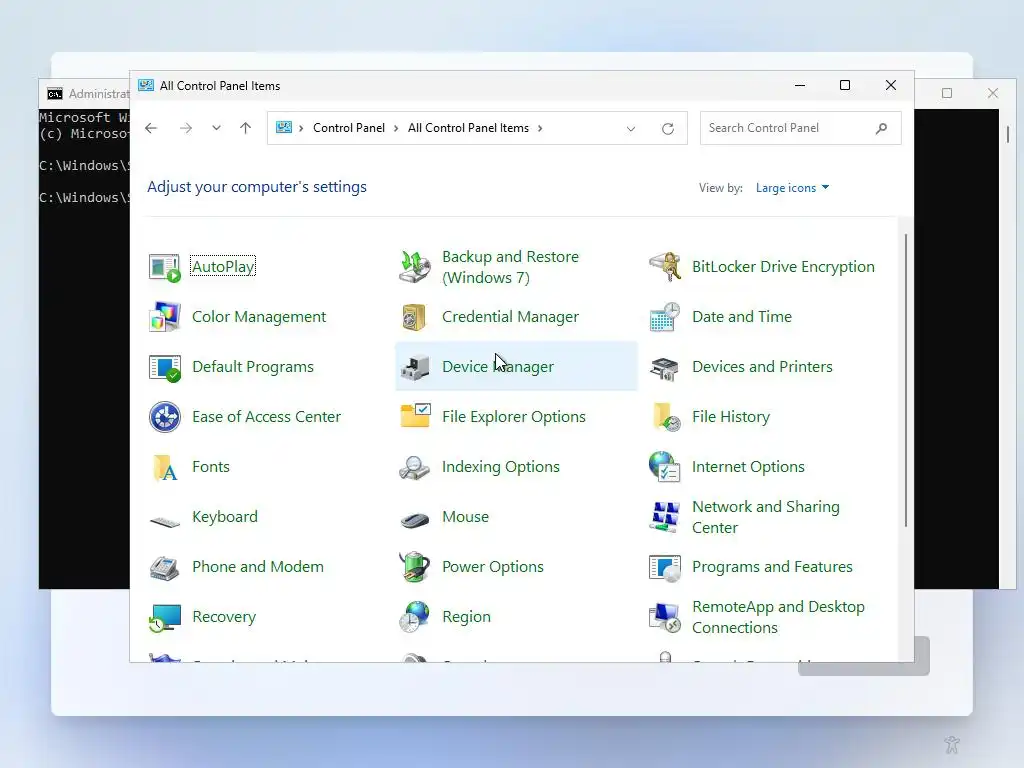Screen dimensions: 1024x768
Task: Select Control Panel breadcrumb segment
Action: [349, 128]
